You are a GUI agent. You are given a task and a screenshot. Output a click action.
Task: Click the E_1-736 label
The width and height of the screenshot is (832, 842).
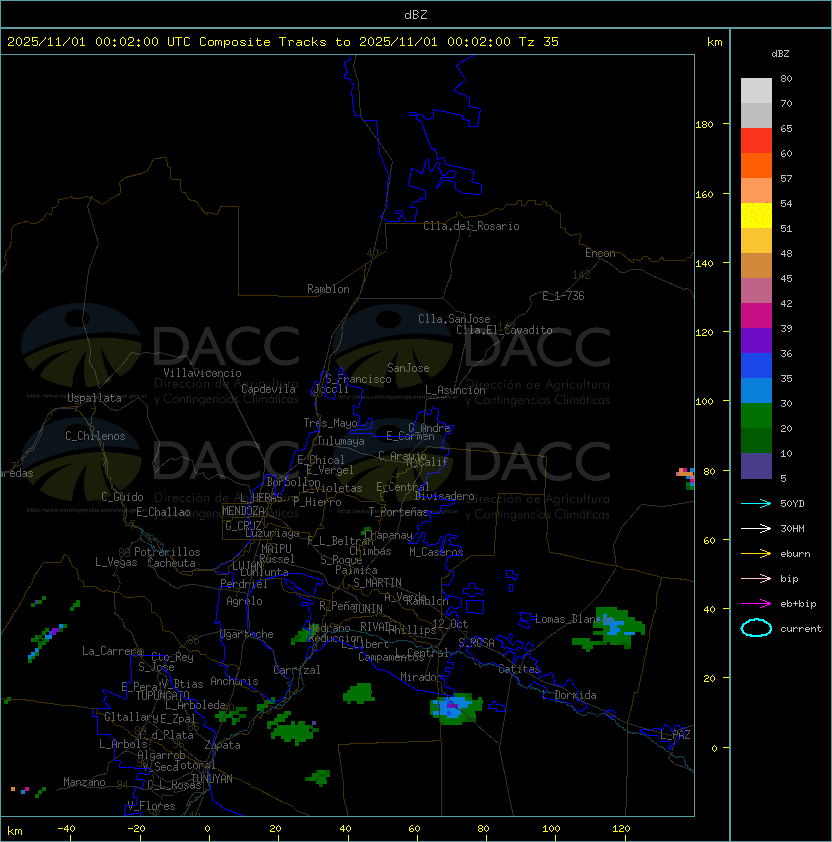(563, 296)
